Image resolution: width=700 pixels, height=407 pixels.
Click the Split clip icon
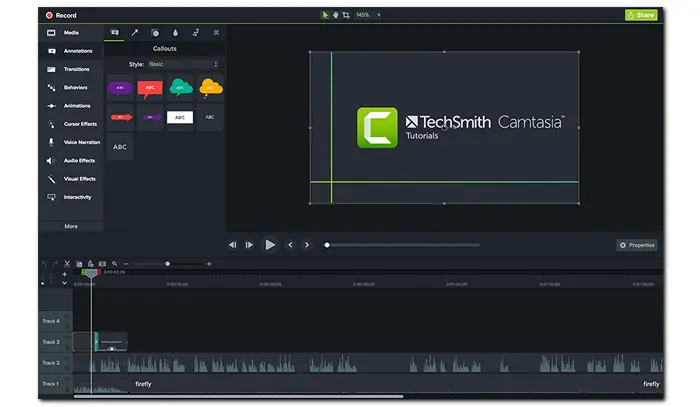(x=102, y=264)
